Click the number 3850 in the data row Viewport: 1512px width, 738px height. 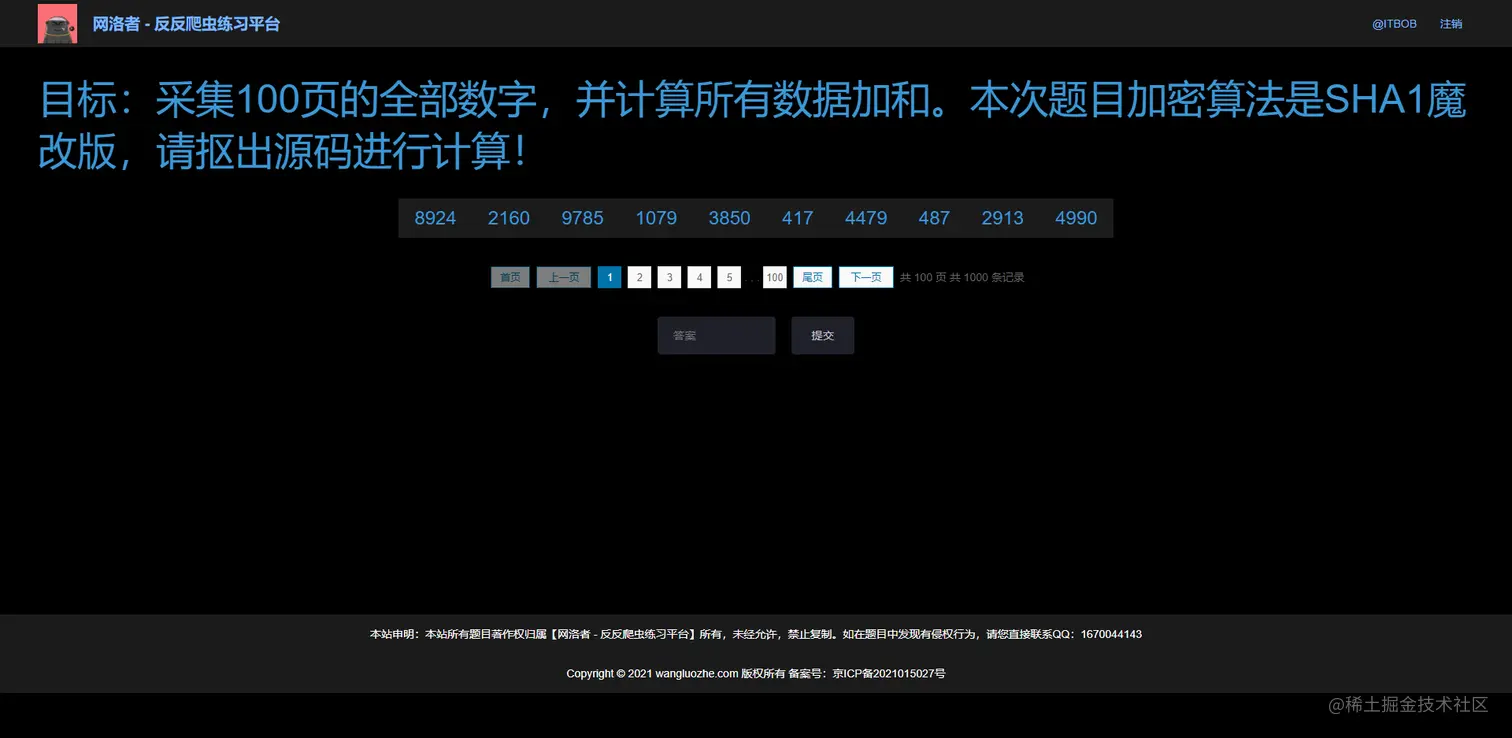729,218
